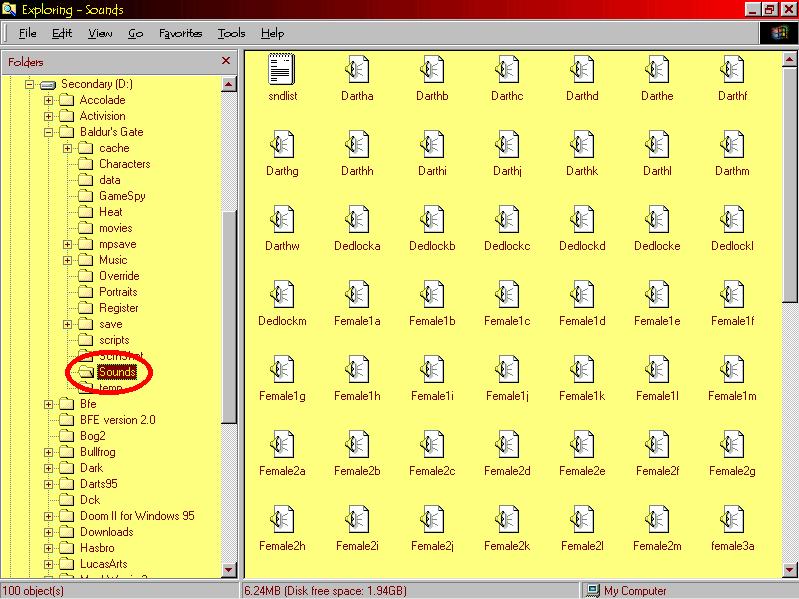Screen dimensions: 799x599
Task: Select the Dartha sound file
Action: [357, 71]
